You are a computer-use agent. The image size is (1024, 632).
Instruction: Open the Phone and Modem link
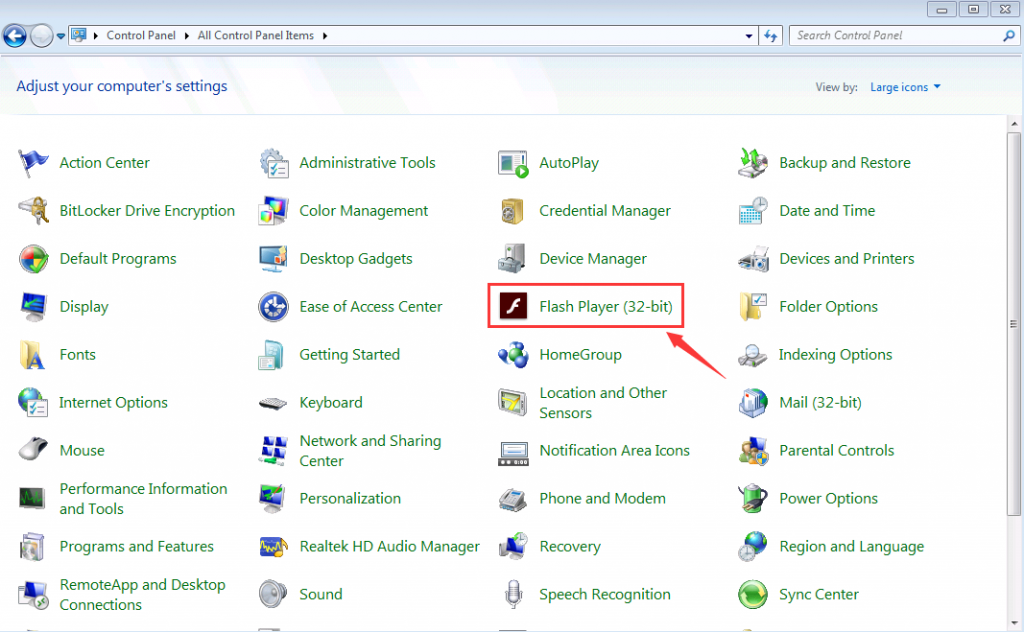tap(602, 498)
